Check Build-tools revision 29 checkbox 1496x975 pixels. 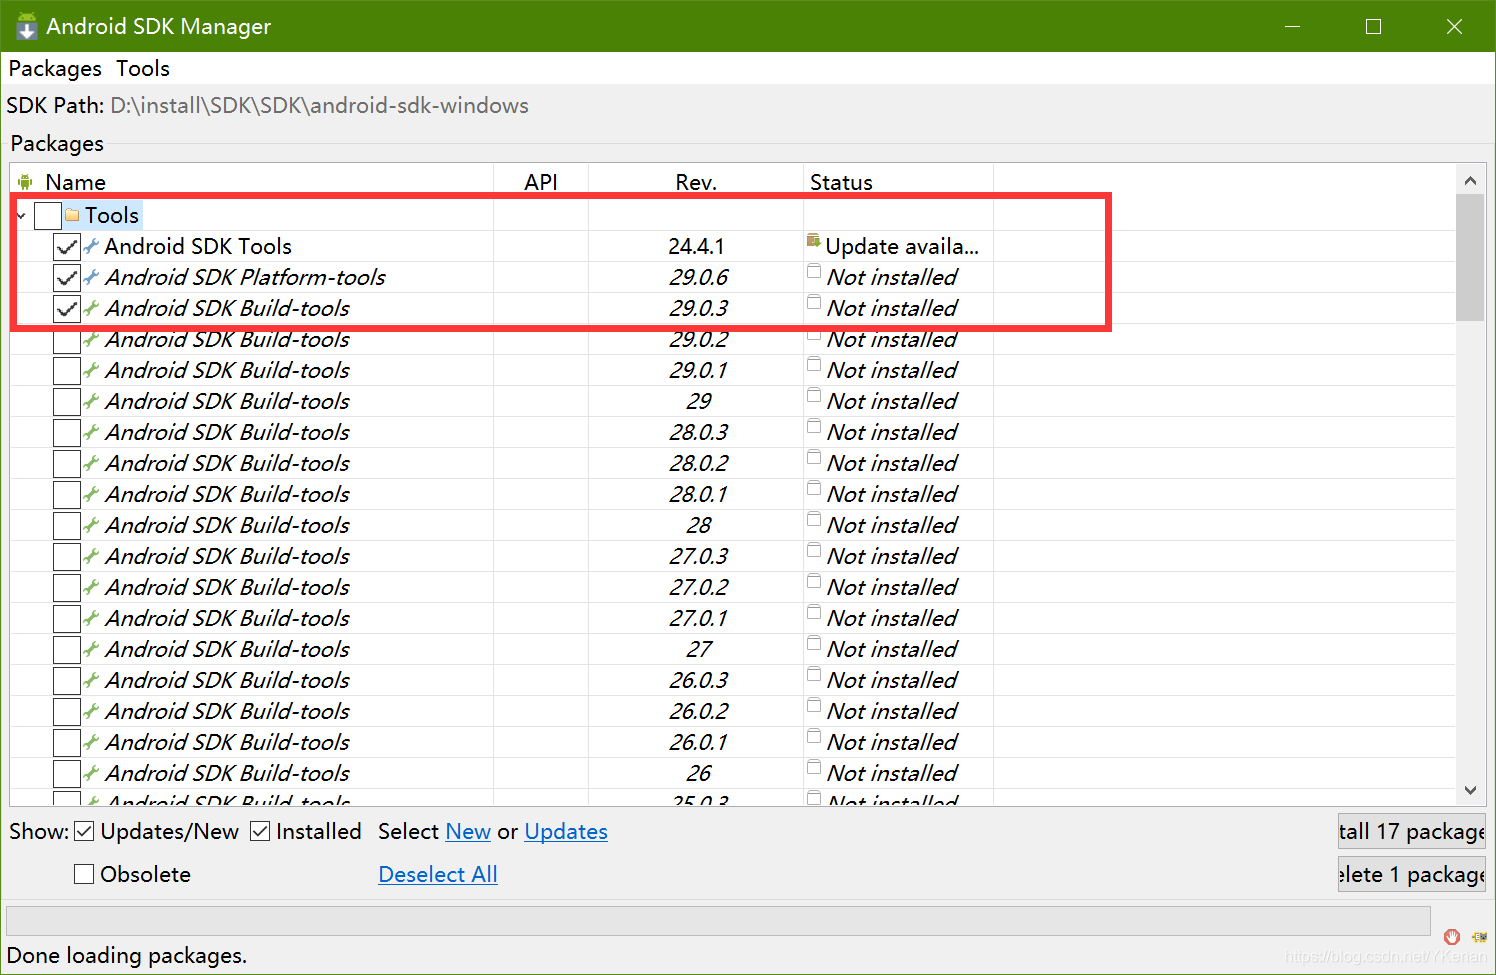coord(67,401)
